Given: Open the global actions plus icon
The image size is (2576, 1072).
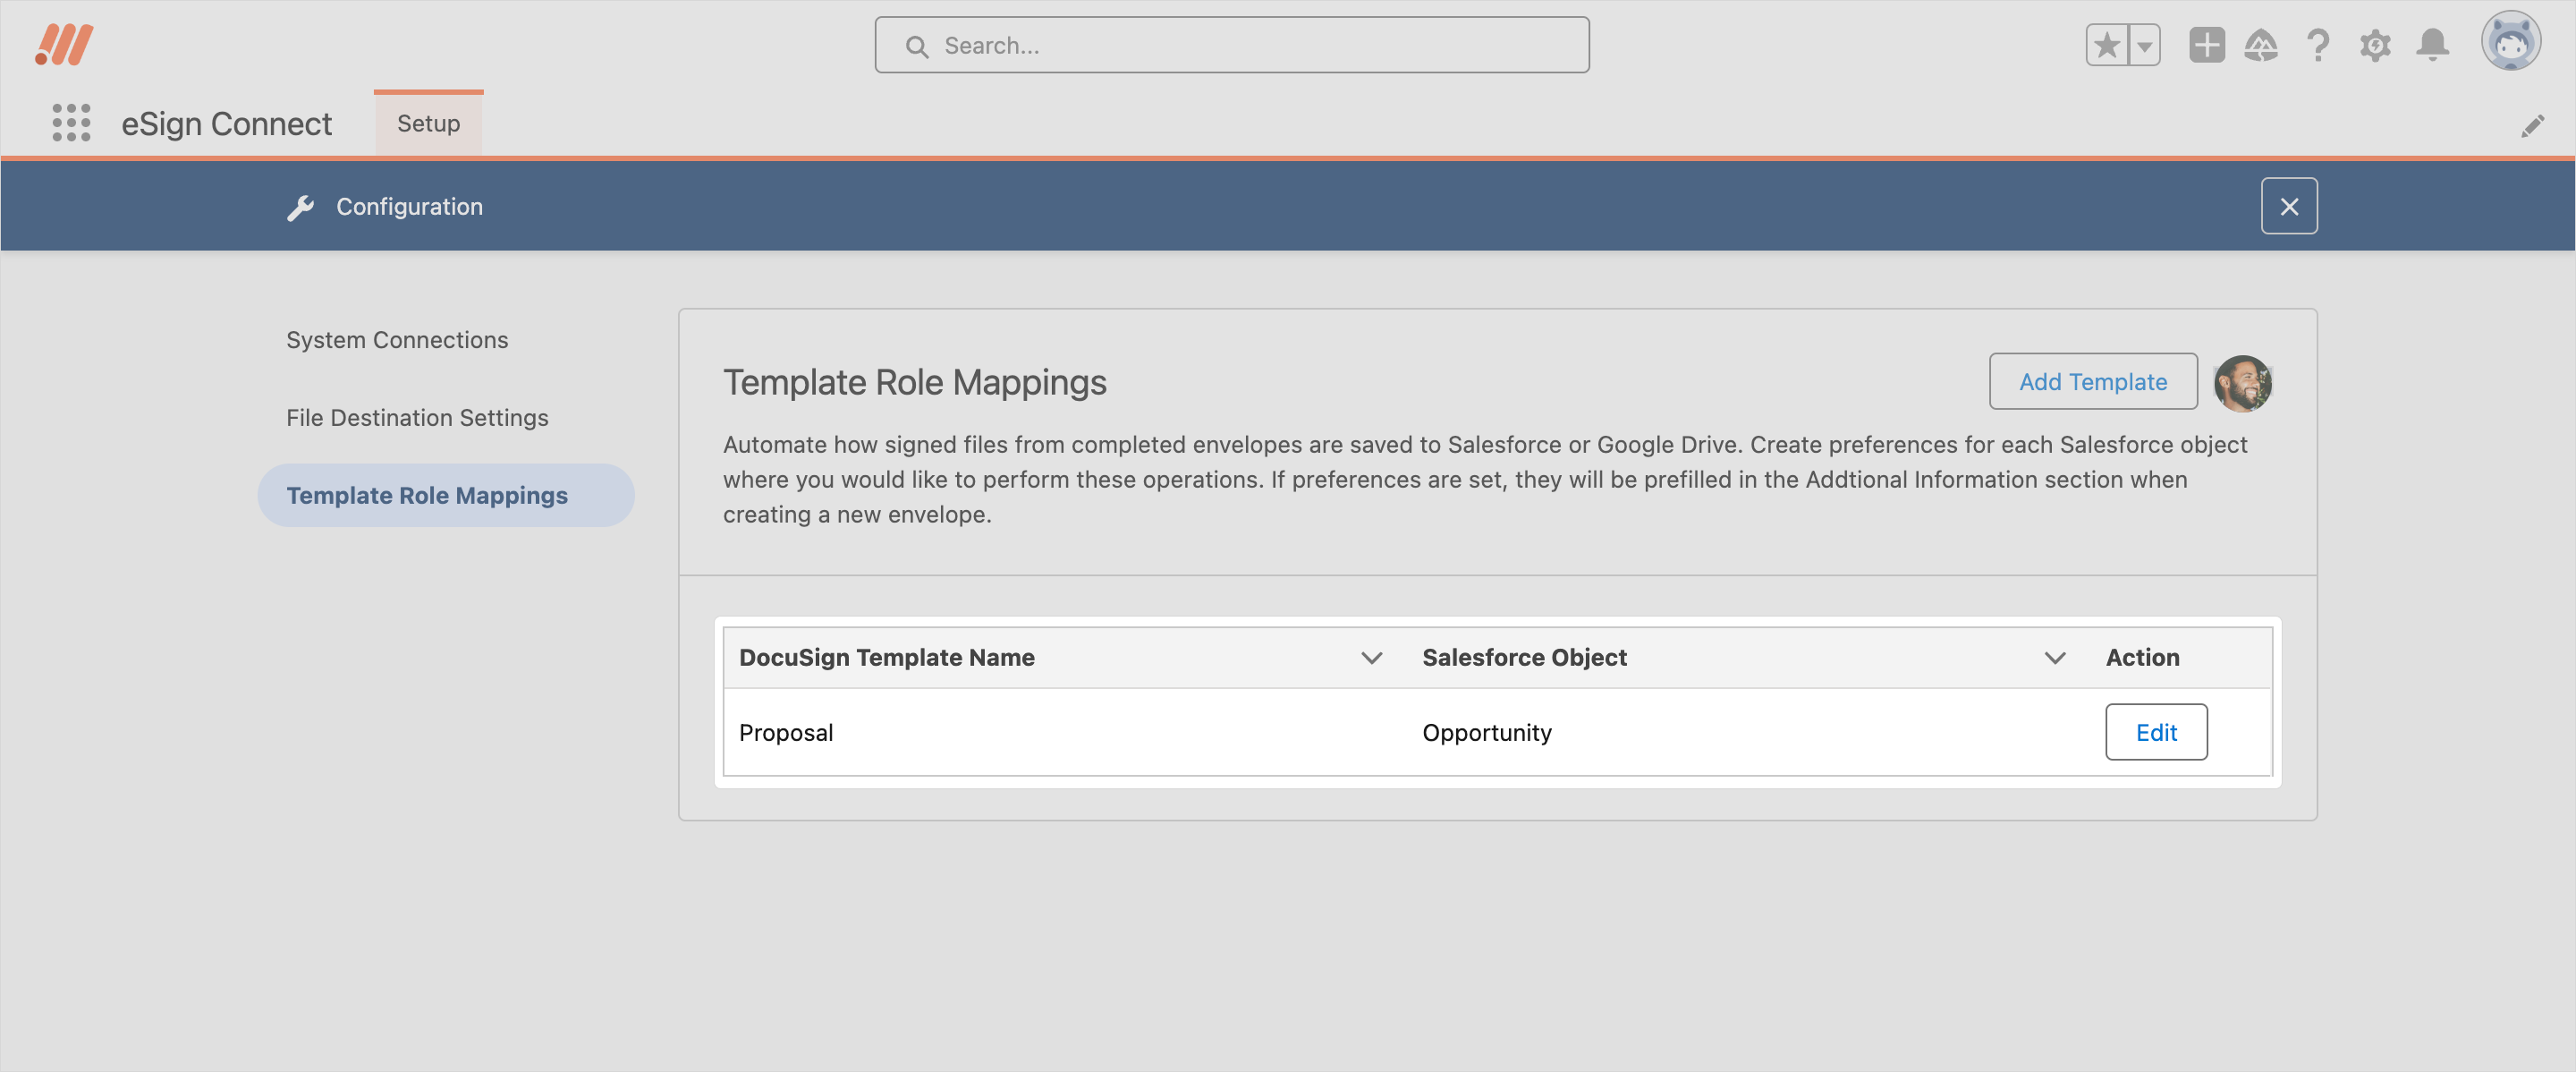Looking at the screenshot, I should [2206, 45].
